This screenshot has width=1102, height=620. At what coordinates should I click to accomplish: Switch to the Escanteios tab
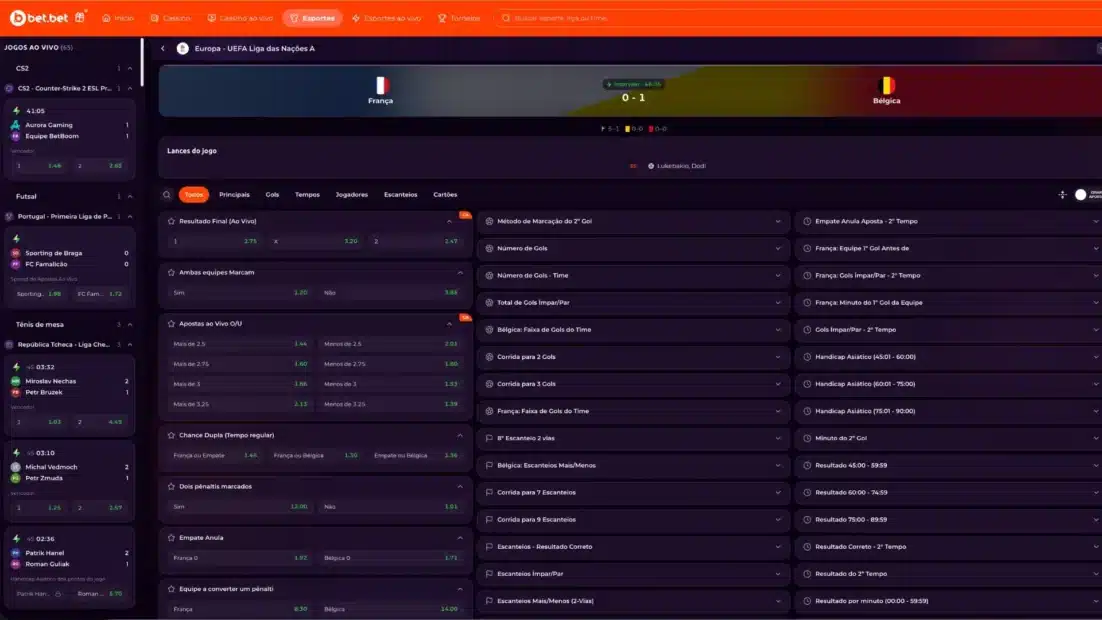pos(401,195)
